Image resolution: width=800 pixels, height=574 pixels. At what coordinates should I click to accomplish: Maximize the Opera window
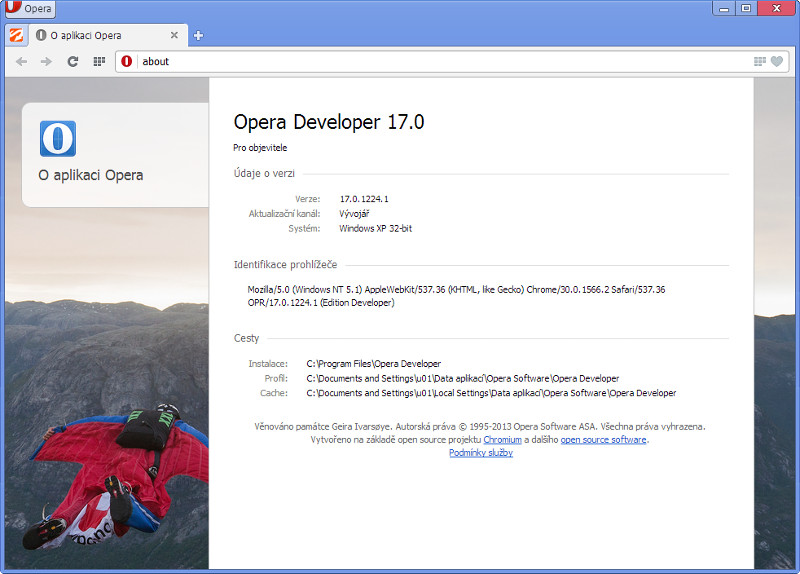click(746, 8)
